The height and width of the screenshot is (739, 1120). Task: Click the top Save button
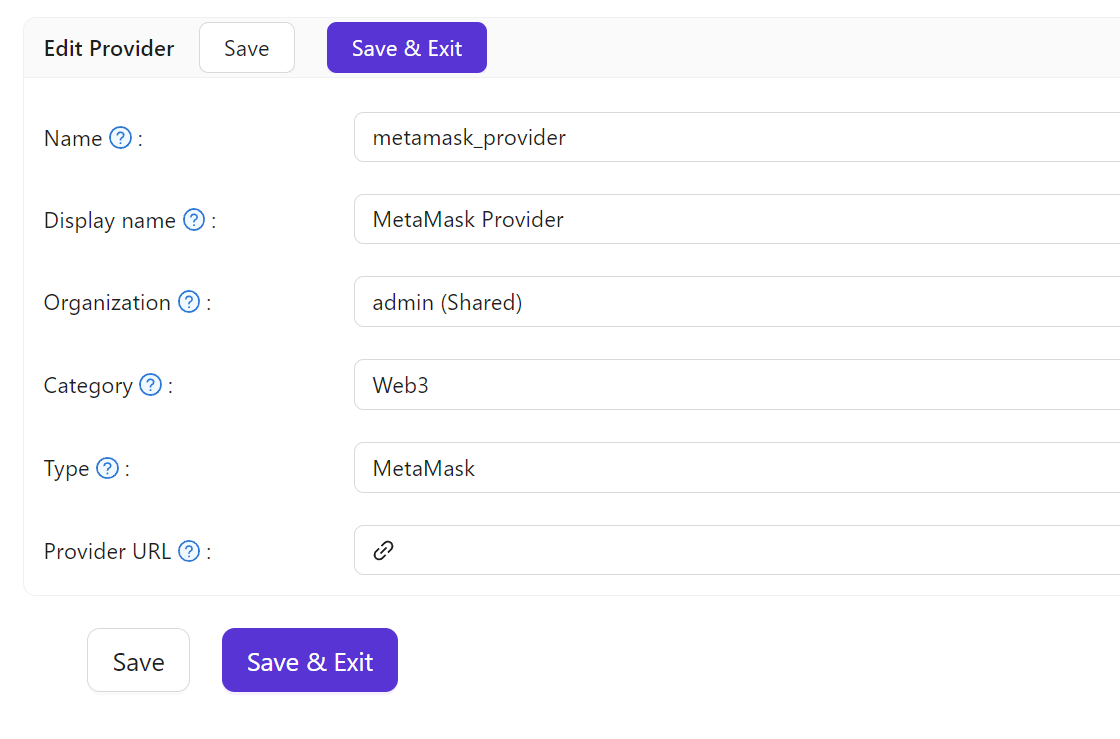click(x=246, y=47)
